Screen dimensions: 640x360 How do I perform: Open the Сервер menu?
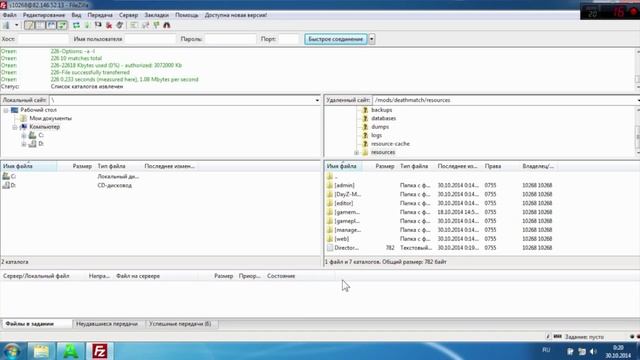pyautogui.click(x=129, y=15)
